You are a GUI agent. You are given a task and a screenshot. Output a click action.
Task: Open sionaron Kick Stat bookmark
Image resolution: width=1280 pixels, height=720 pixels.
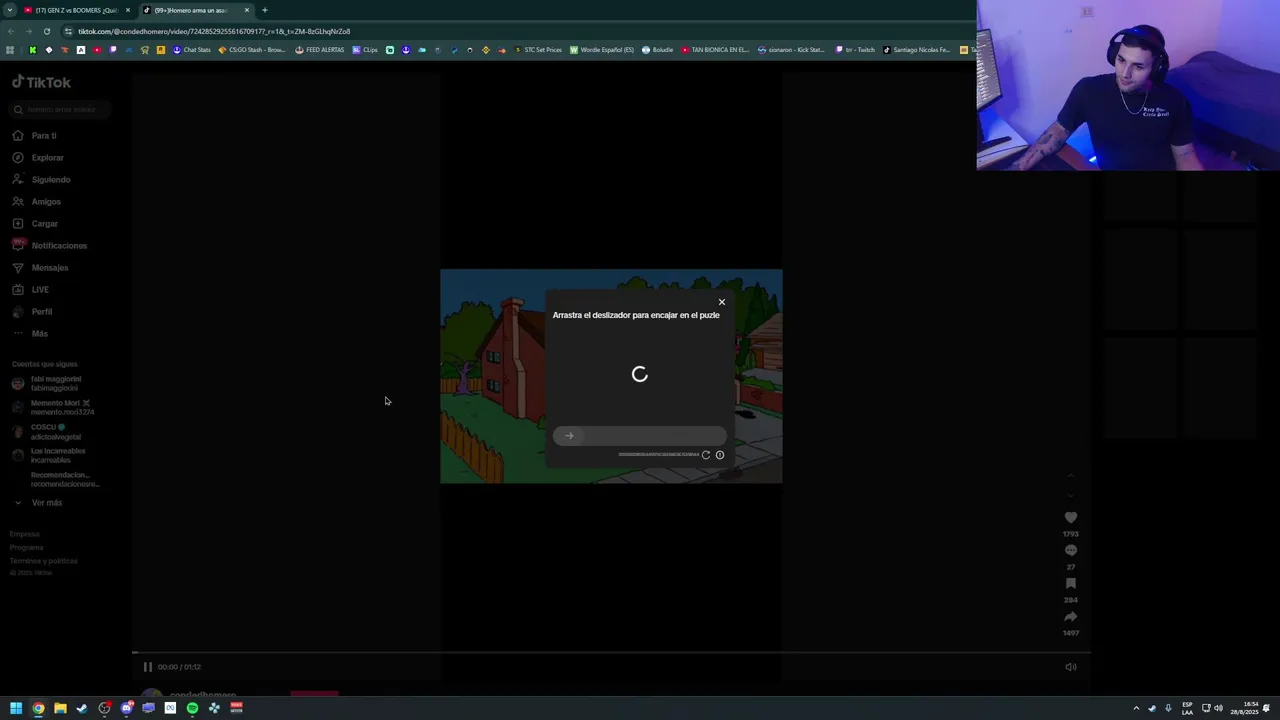791,50
